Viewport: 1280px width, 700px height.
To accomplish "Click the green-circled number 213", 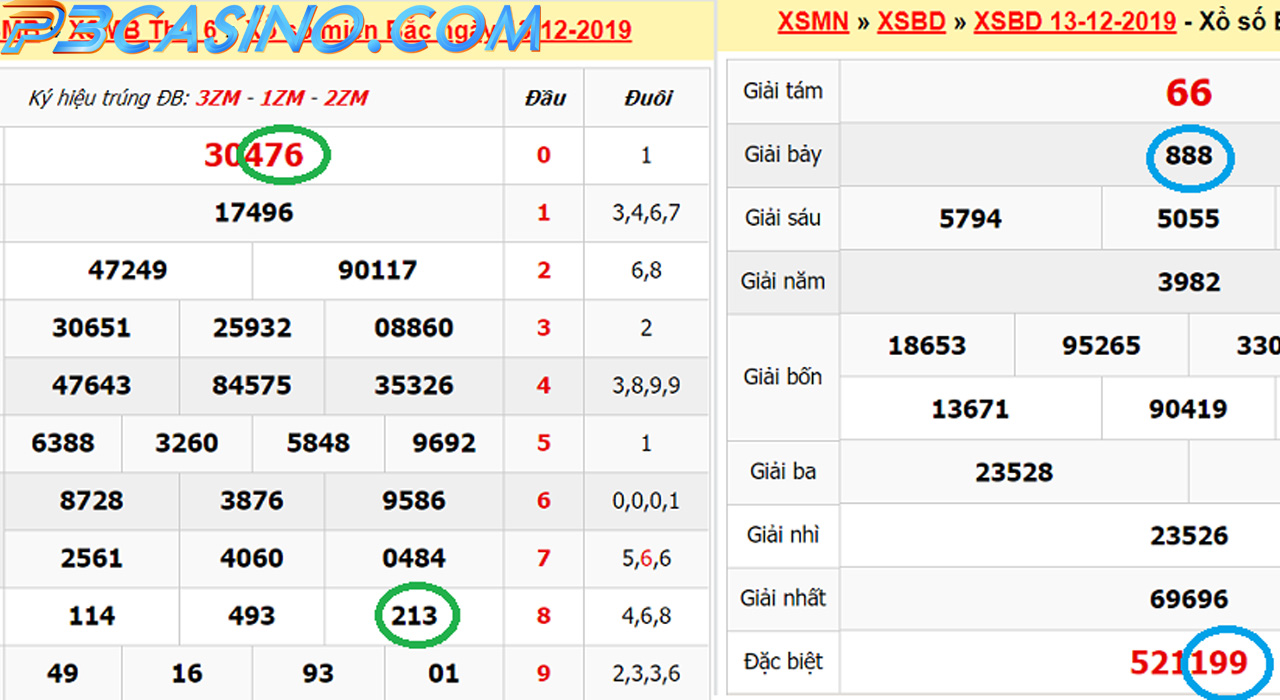I will (414, 615).
